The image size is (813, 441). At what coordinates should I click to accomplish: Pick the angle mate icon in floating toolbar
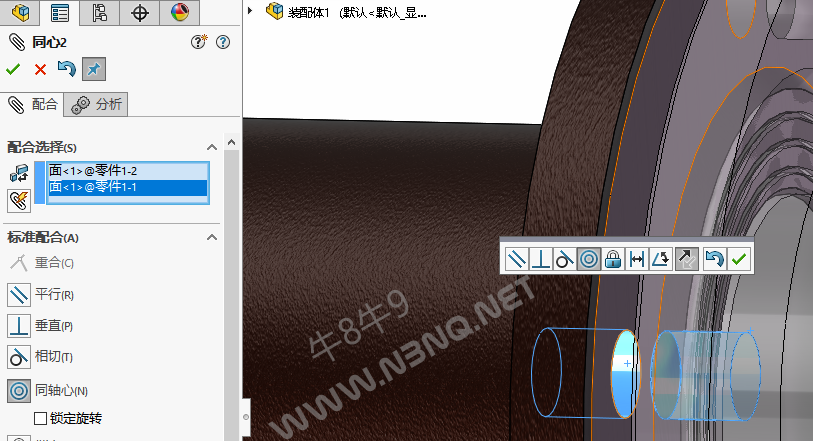pos(661,259)
